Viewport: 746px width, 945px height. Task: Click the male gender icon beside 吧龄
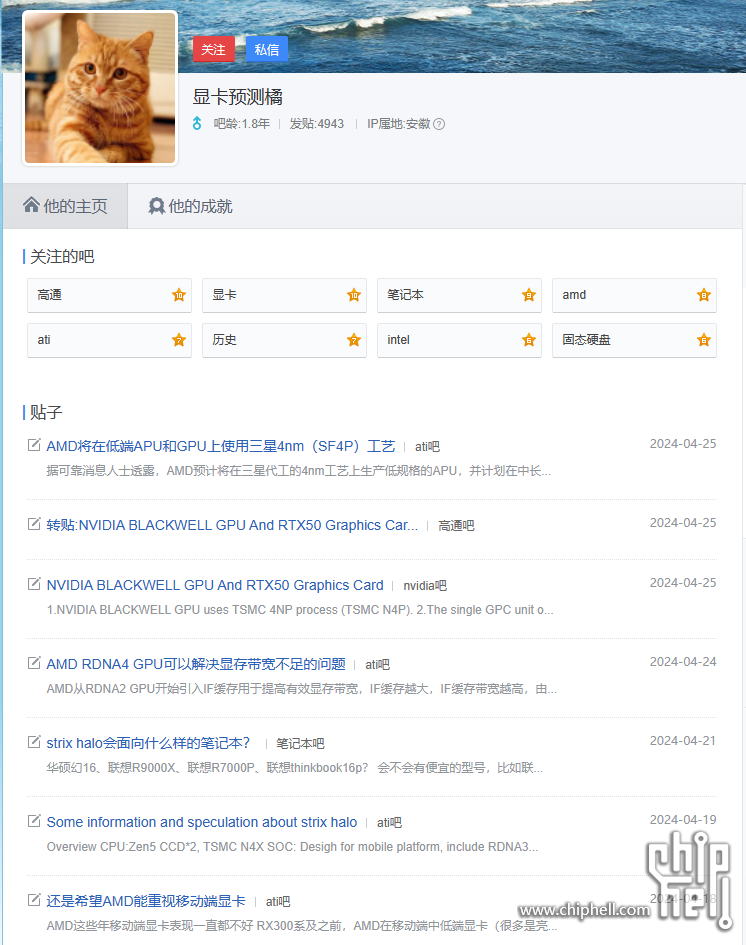(197, 124)
